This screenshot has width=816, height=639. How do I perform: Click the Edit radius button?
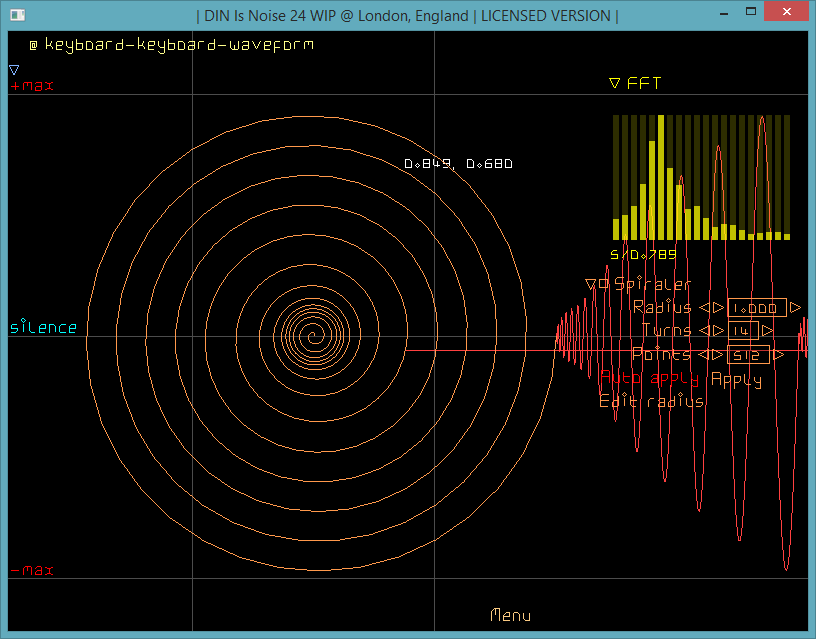tap(651, 402)
